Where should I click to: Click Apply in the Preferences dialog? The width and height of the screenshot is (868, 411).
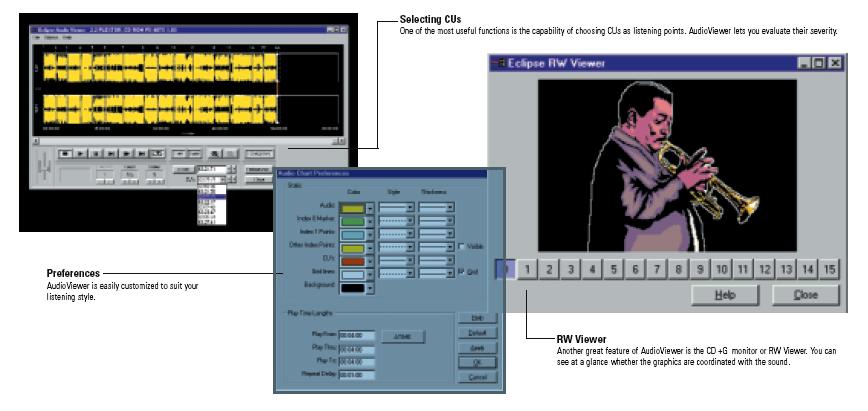coord(478,347)
